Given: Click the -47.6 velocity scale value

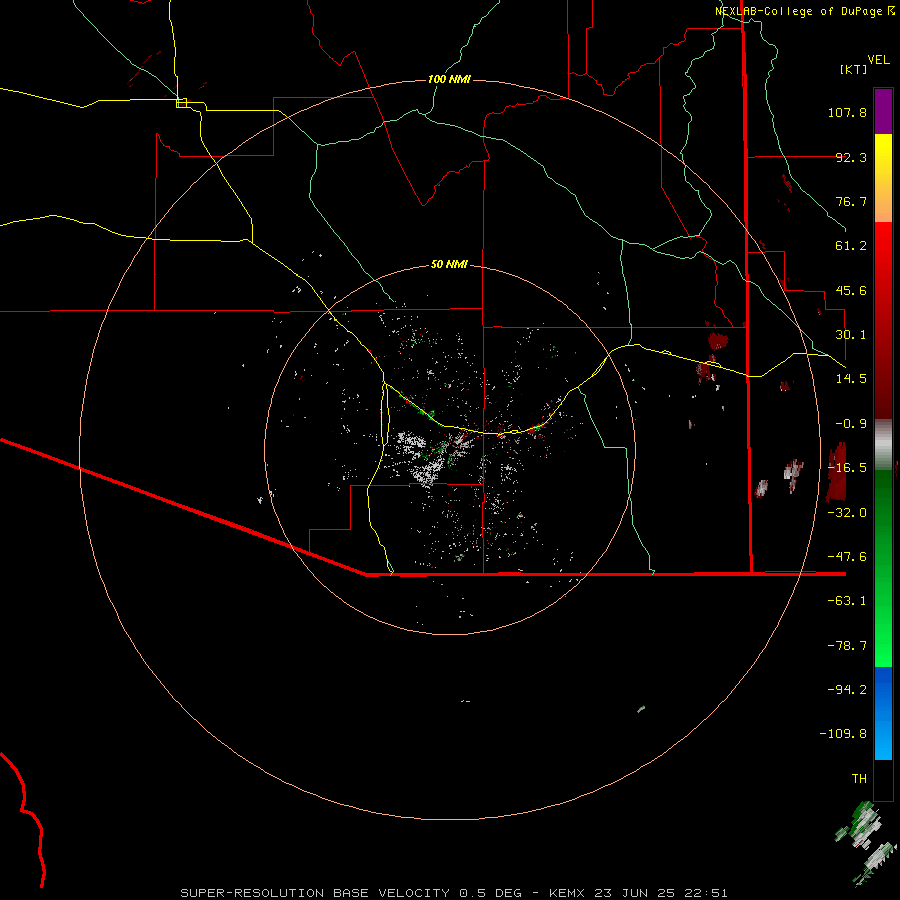Looking at the screenshot, I should 847,557.
